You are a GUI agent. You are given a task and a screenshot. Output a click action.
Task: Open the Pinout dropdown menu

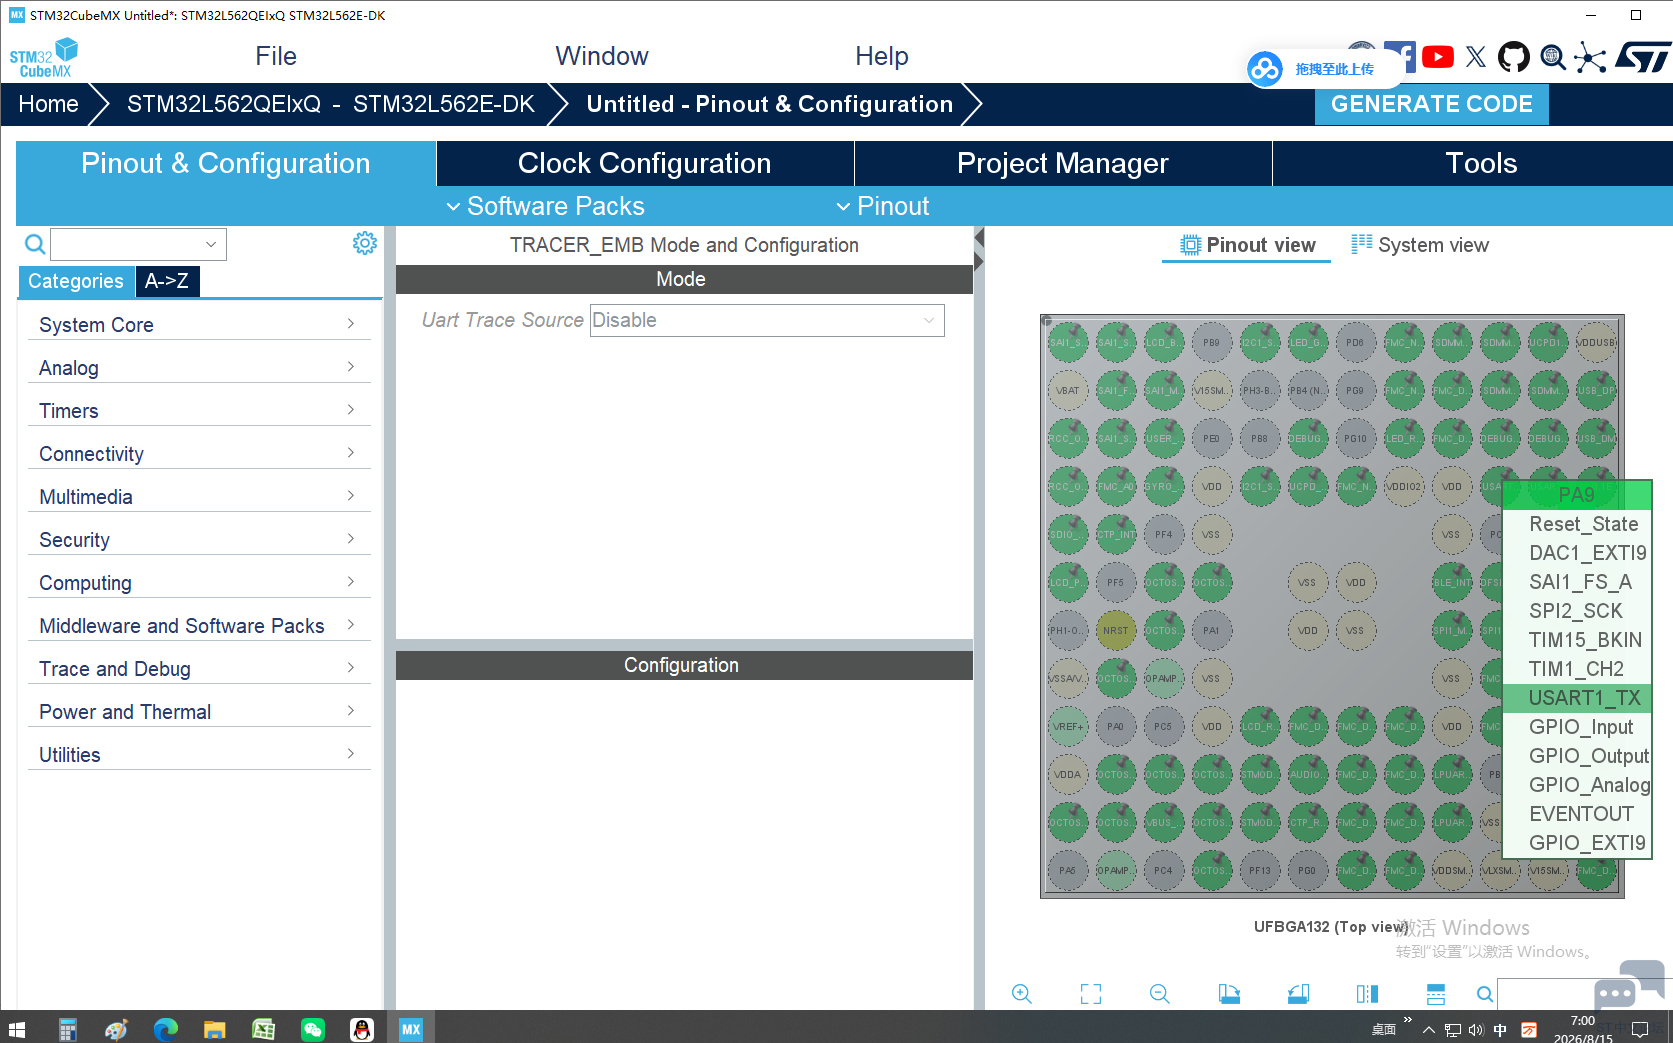pos(883,206)
